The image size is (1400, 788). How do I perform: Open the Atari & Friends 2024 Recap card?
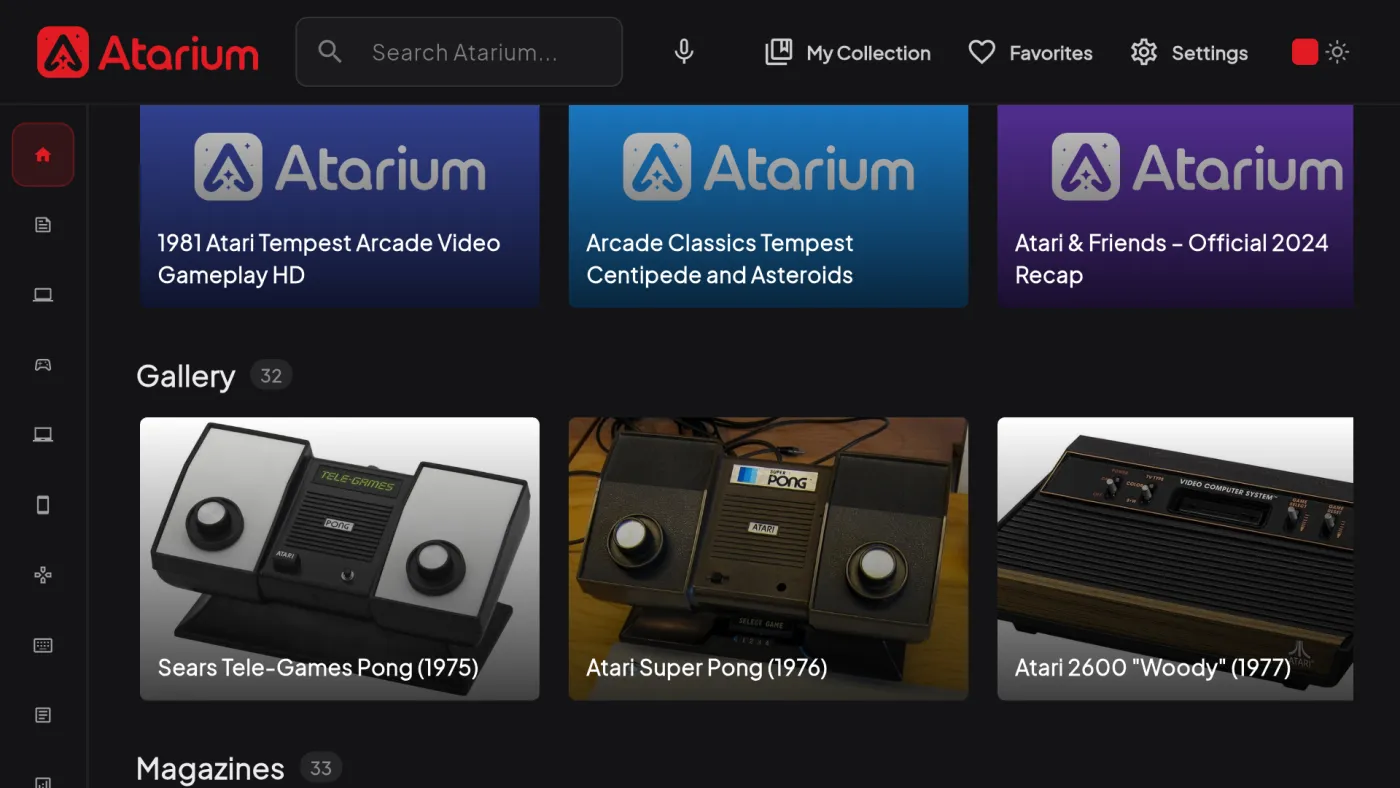click(1175, 206)
